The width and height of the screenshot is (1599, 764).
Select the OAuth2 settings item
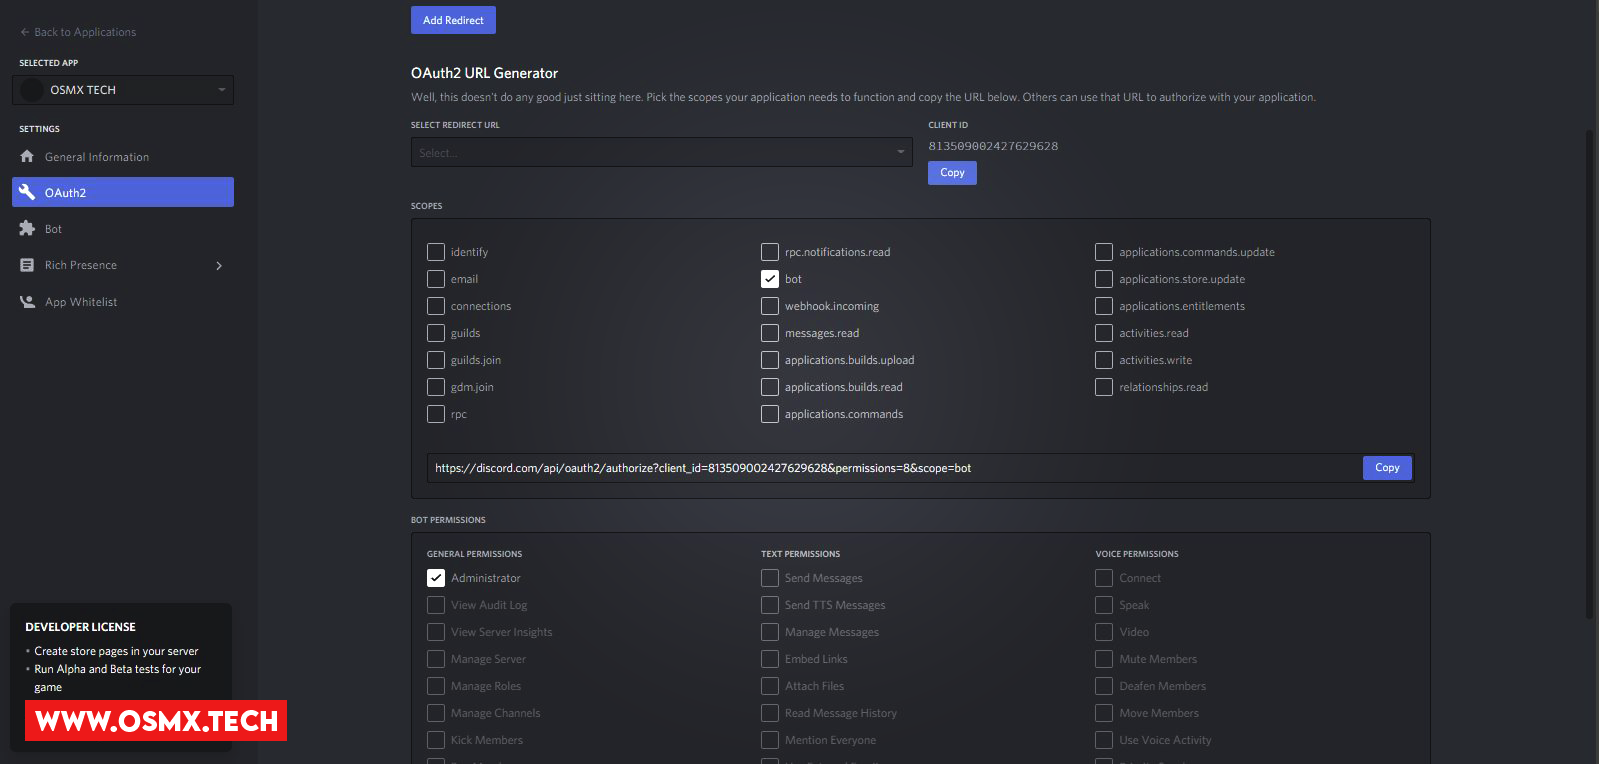tap(123, 192)
